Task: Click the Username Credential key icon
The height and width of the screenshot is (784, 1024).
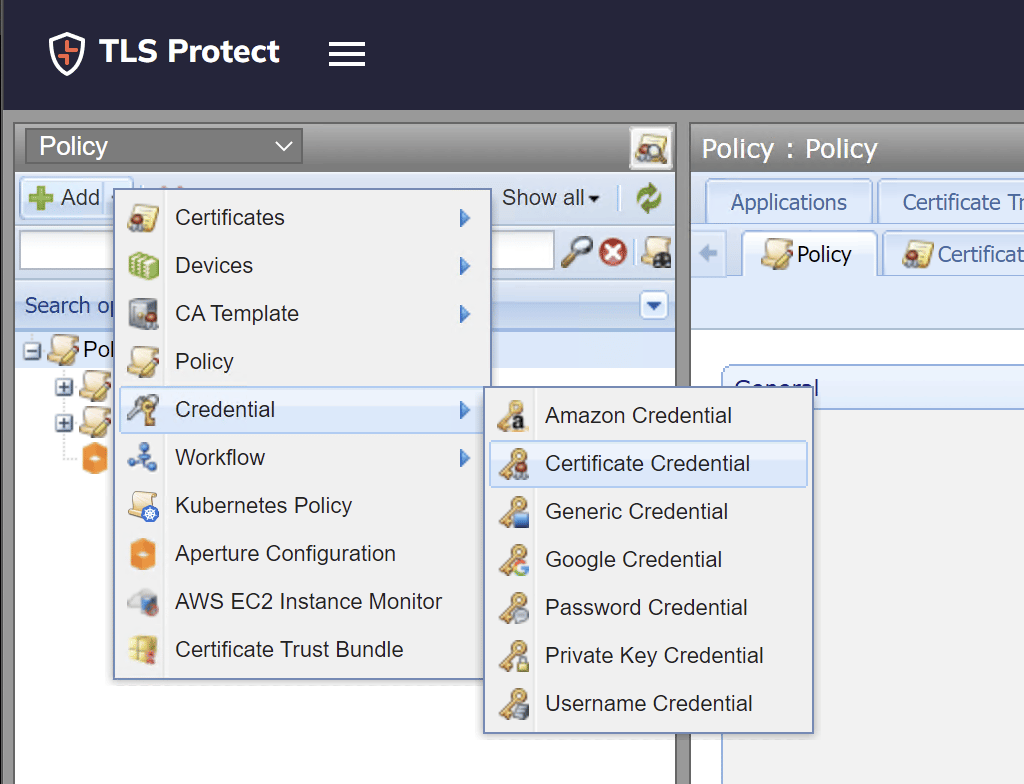Action: click(514, 704)
